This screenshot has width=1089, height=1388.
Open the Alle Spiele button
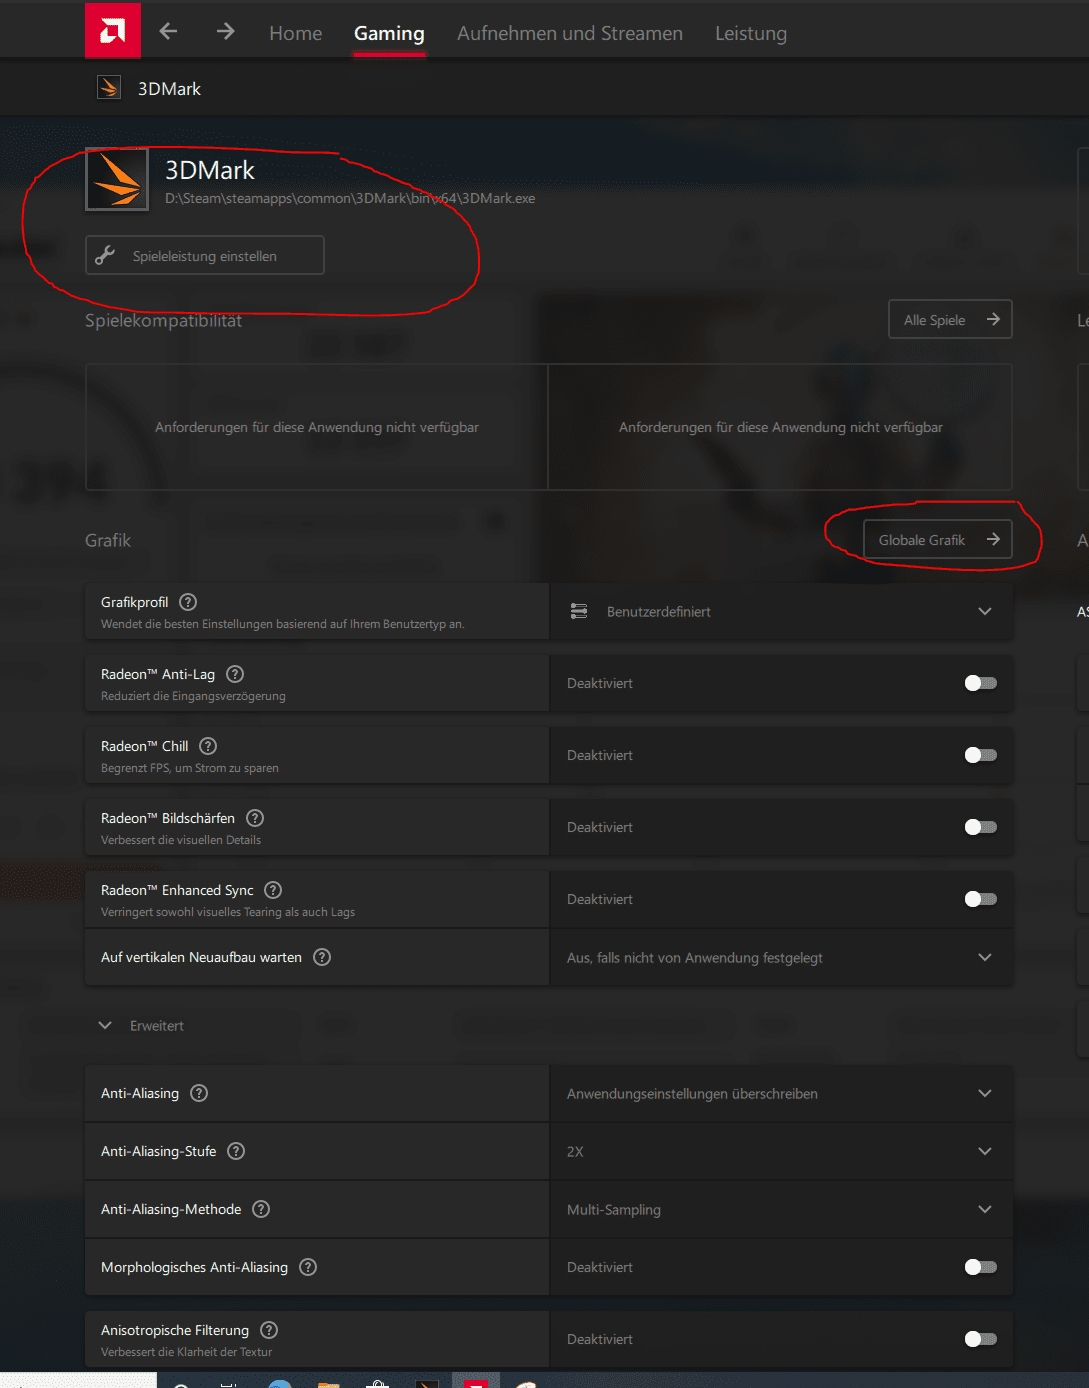[950, 319]
